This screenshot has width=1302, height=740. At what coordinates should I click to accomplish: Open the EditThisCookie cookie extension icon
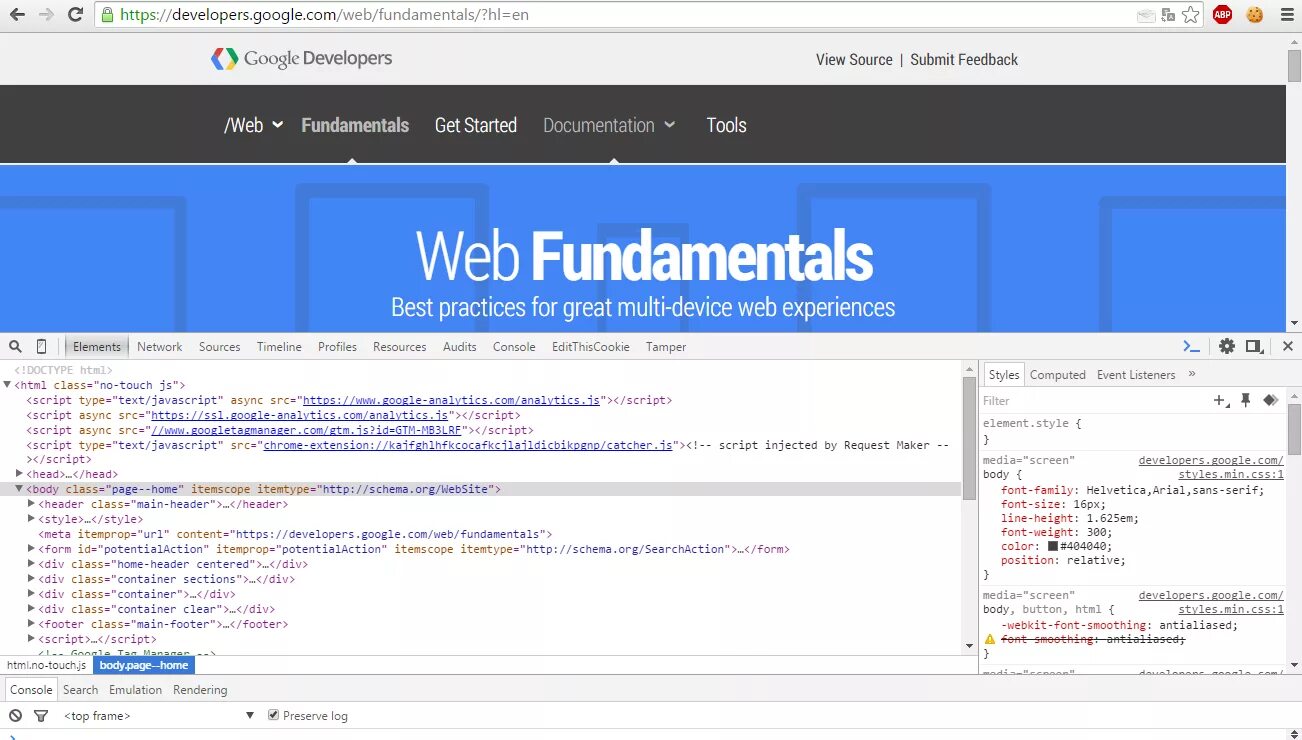click(1254, 15)
